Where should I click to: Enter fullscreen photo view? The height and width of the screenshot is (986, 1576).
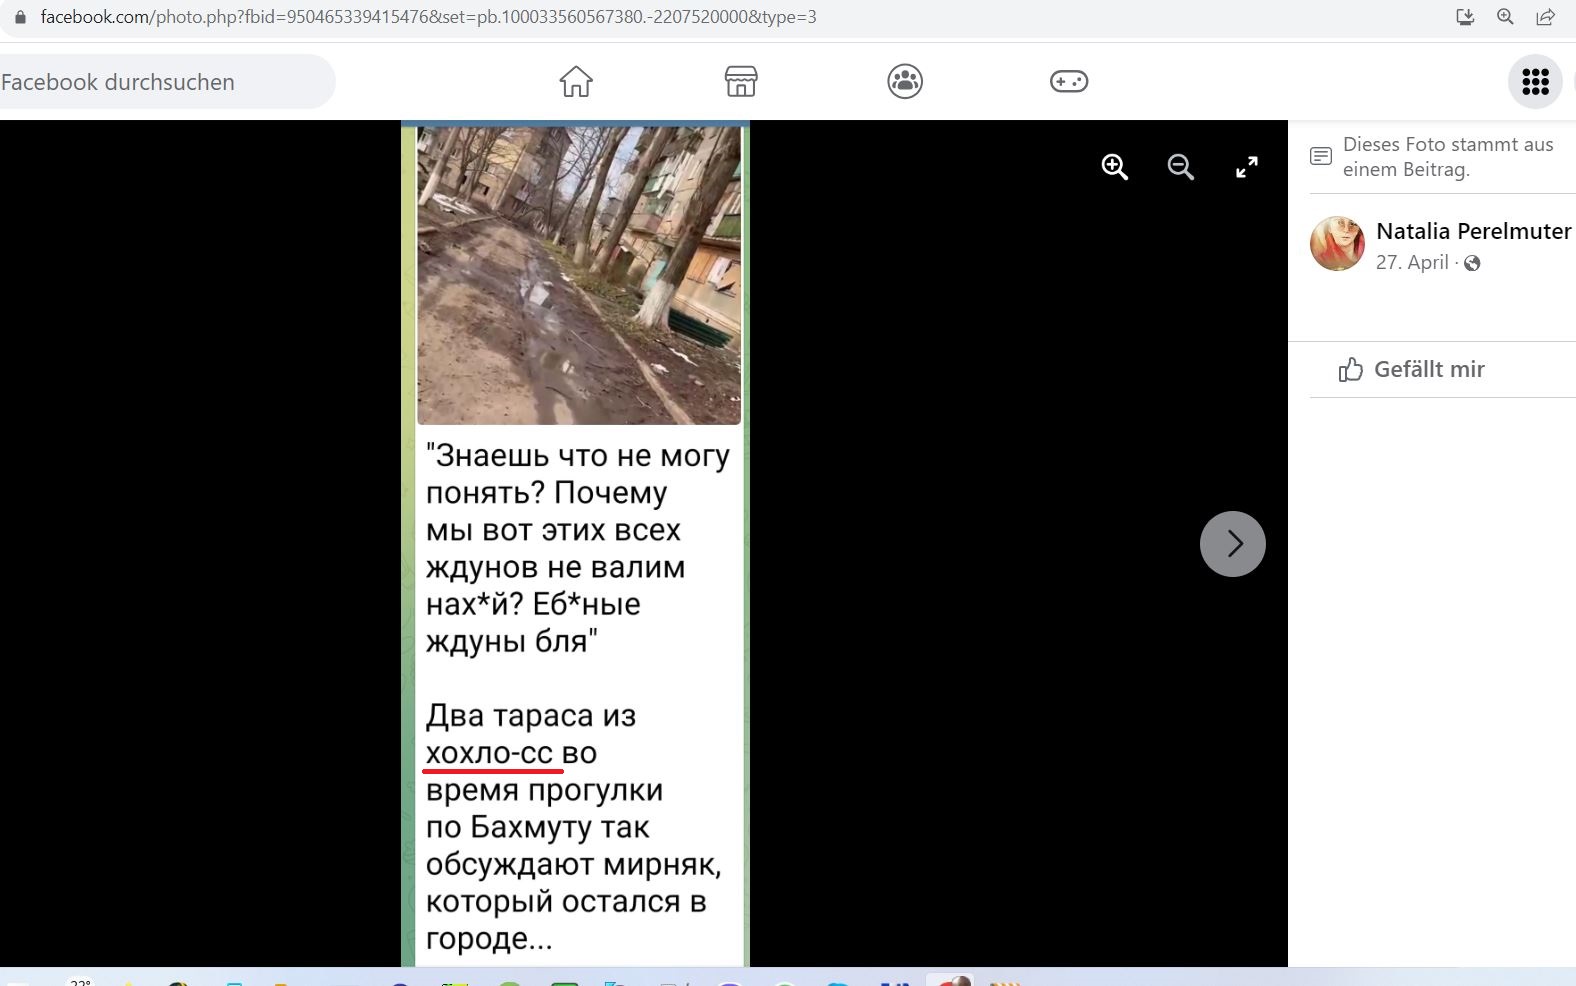point(1247,167)
